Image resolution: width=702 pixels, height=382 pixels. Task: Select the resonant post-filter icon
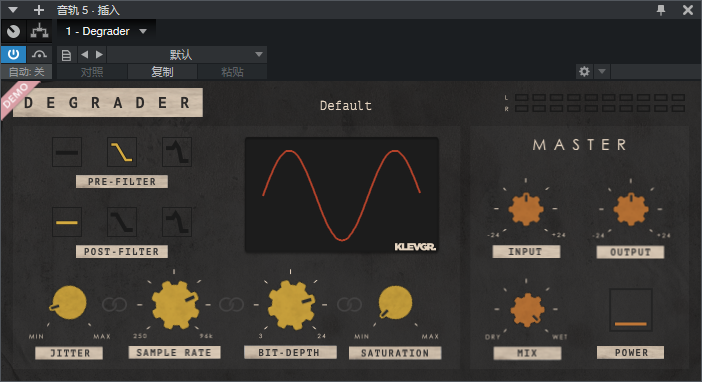click(177, 222)
